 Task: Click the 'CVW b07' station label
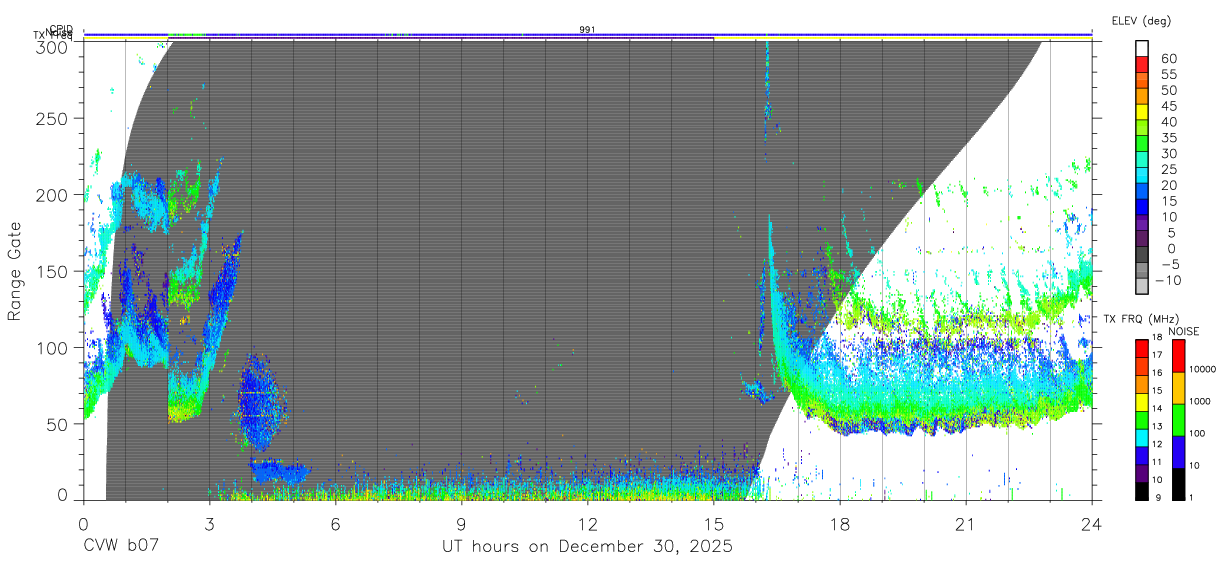tap(120, 546)
